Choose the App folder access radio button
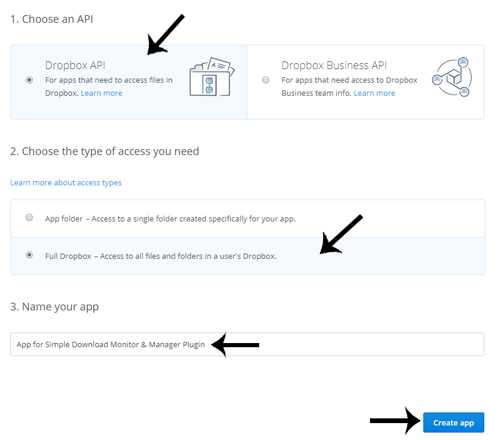 (29, 218)
